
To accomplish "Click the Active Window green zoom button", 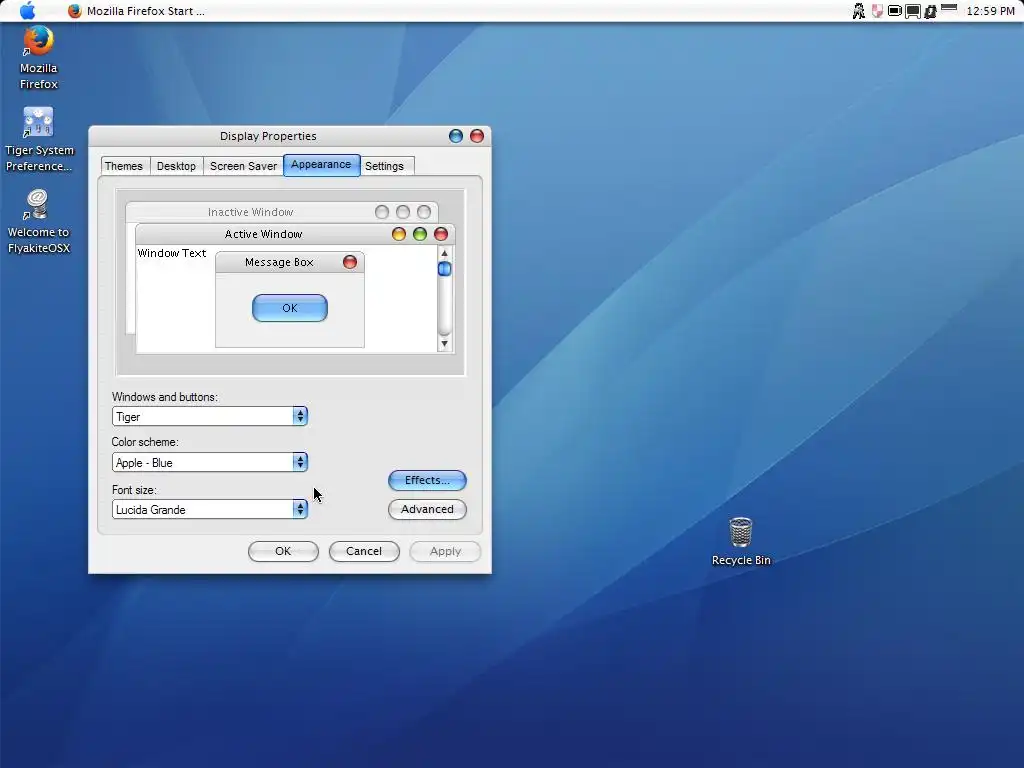I will [x=419, y=234].
